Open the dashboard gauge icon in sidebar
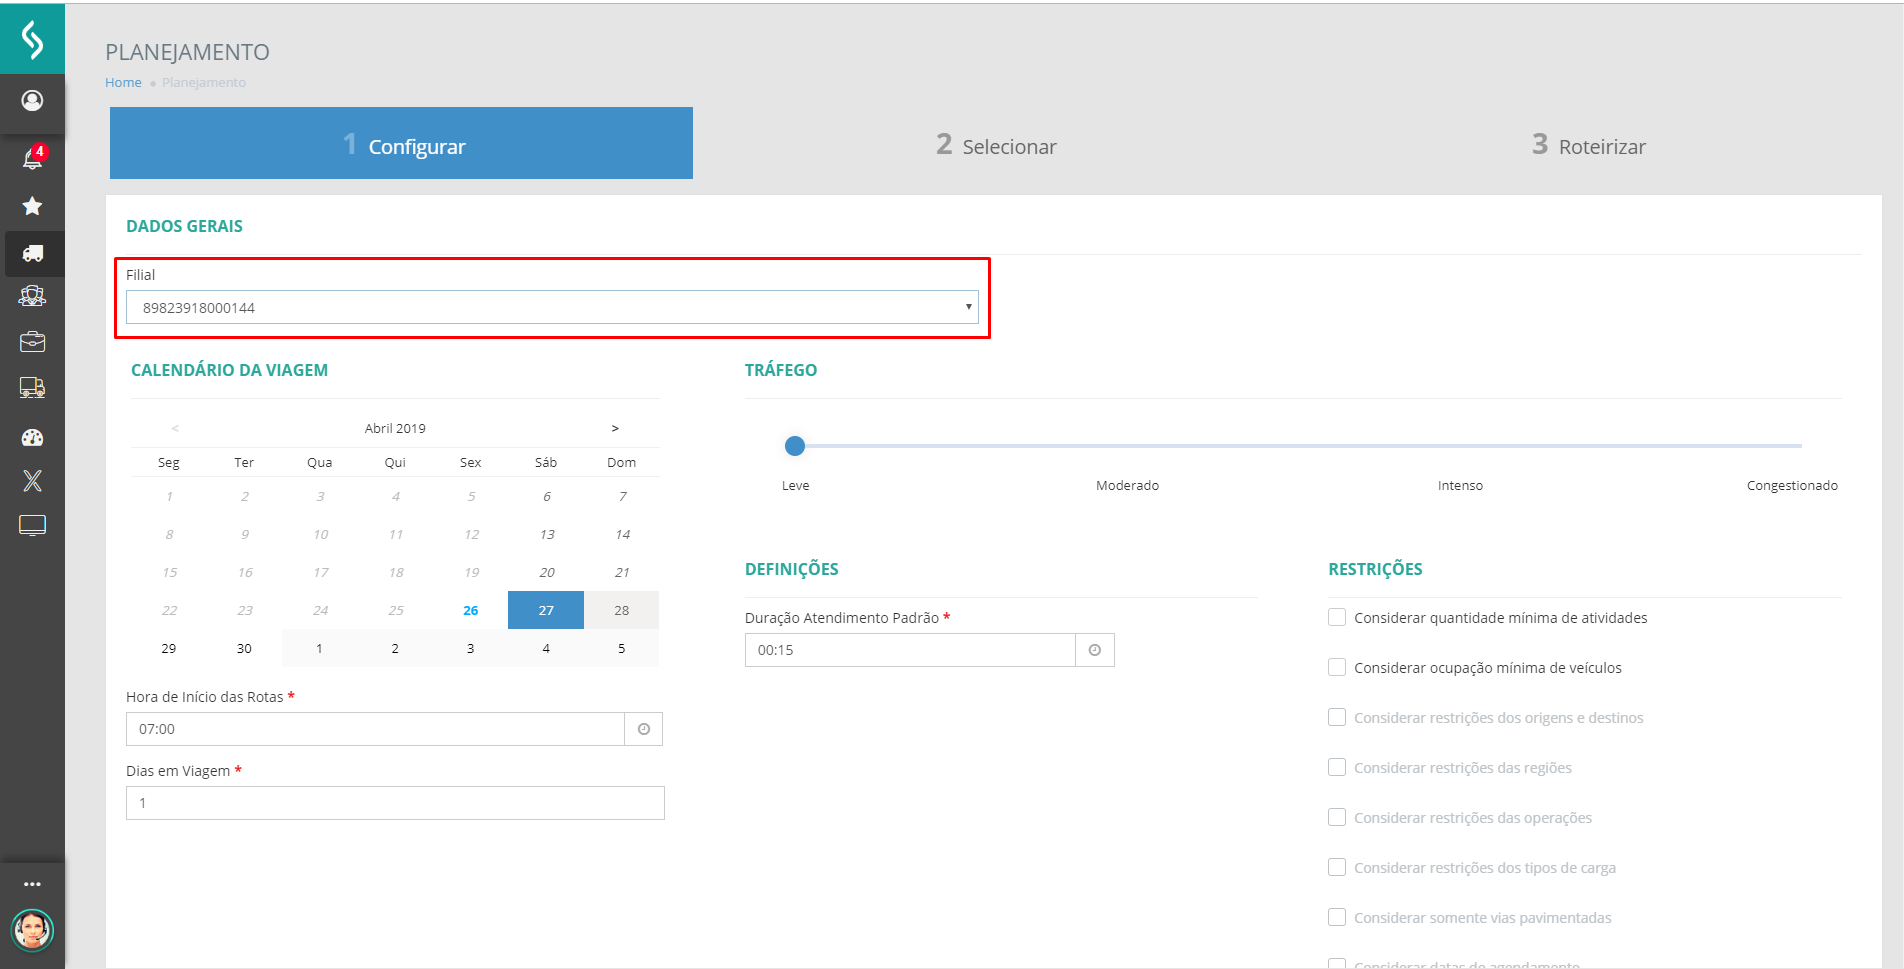Screen dimensions: 1904x969 [32, 437]
